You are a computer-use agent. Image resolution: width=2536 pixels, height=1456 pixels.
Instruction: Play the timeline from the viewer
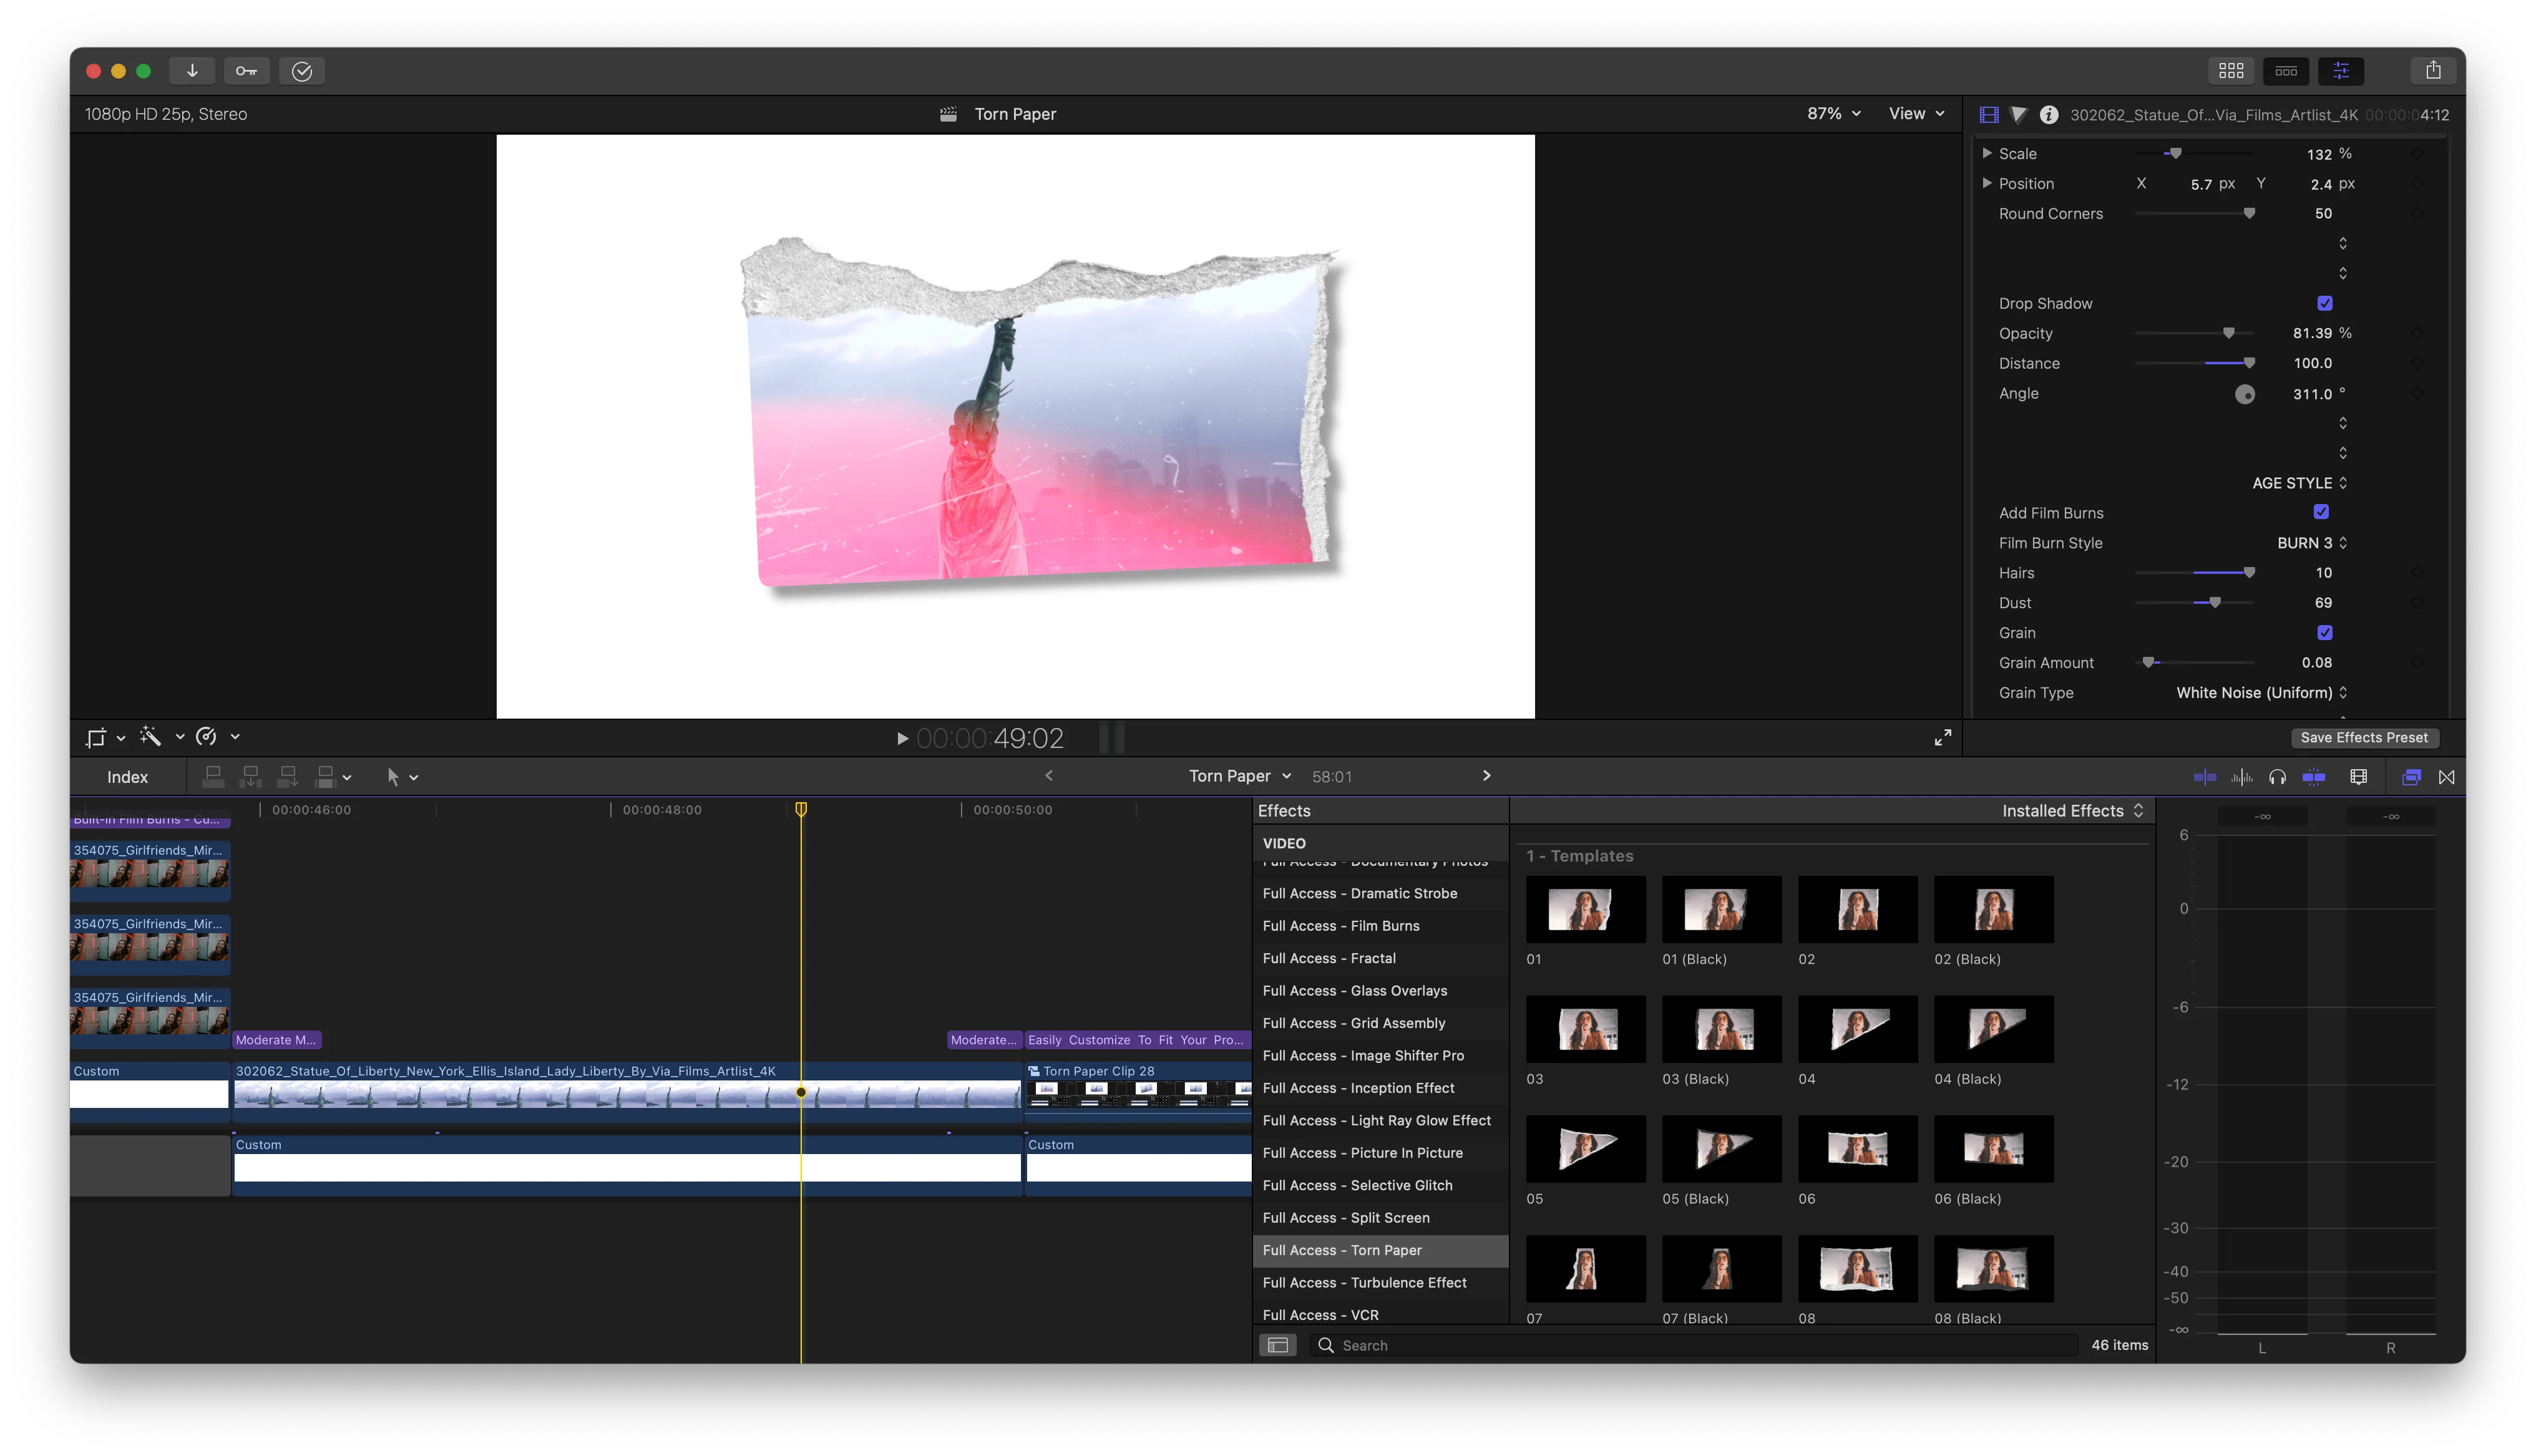(x=902, y=739)
